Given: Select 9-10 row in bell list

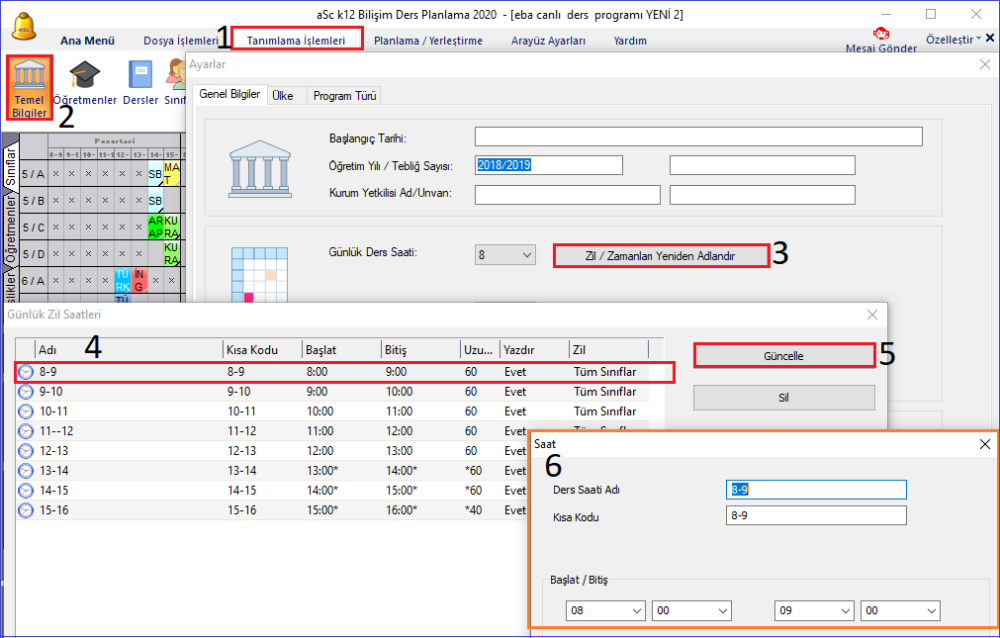Looking at the screenshot, I should pyautogui.click(x=333, y=392).
